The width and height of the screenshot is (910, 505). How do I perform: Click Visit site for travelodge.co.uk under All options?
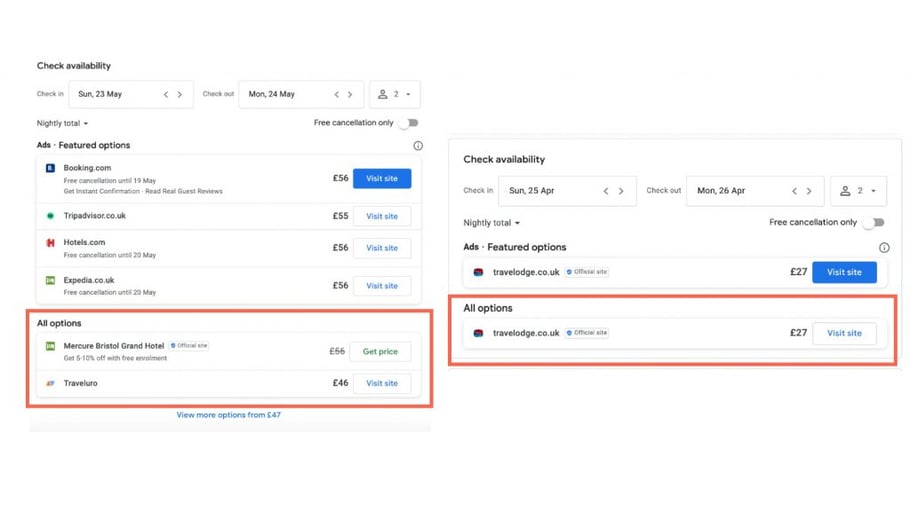pos(844,333)
